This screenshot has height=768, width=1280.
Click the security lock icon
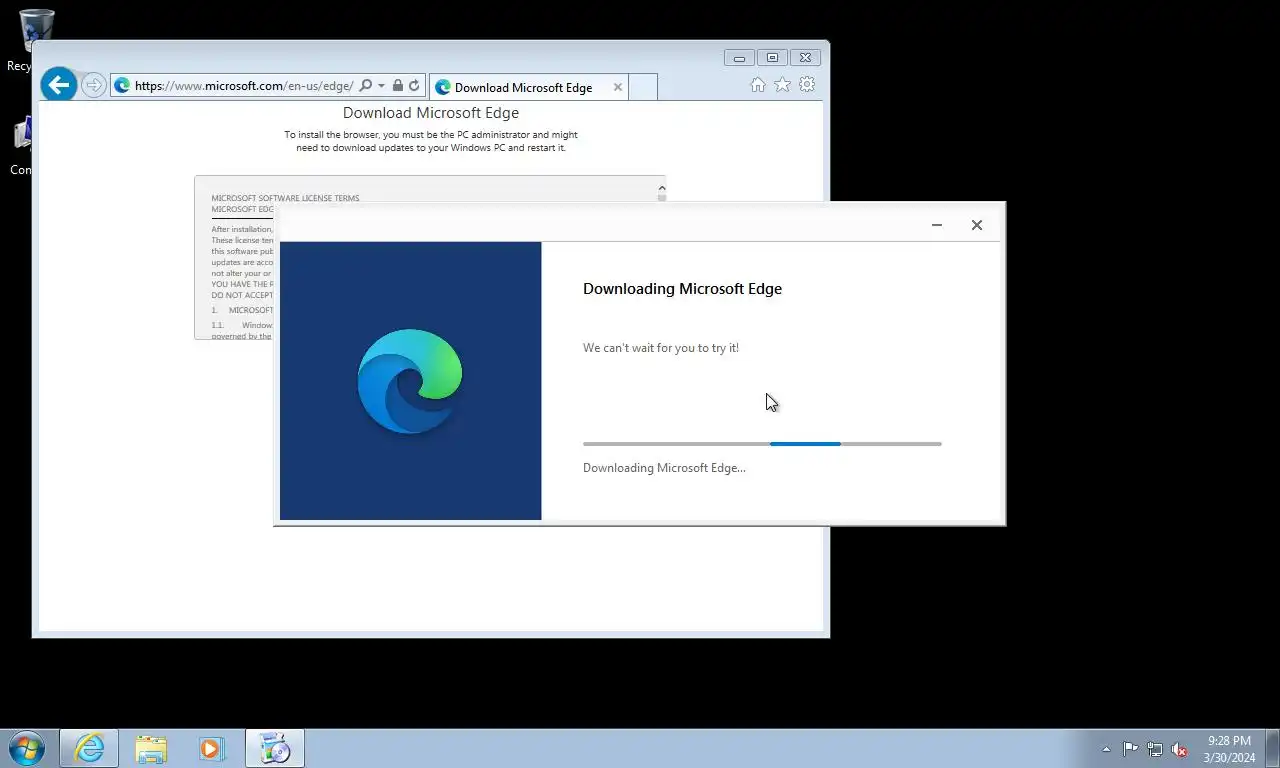coord(398,86)
